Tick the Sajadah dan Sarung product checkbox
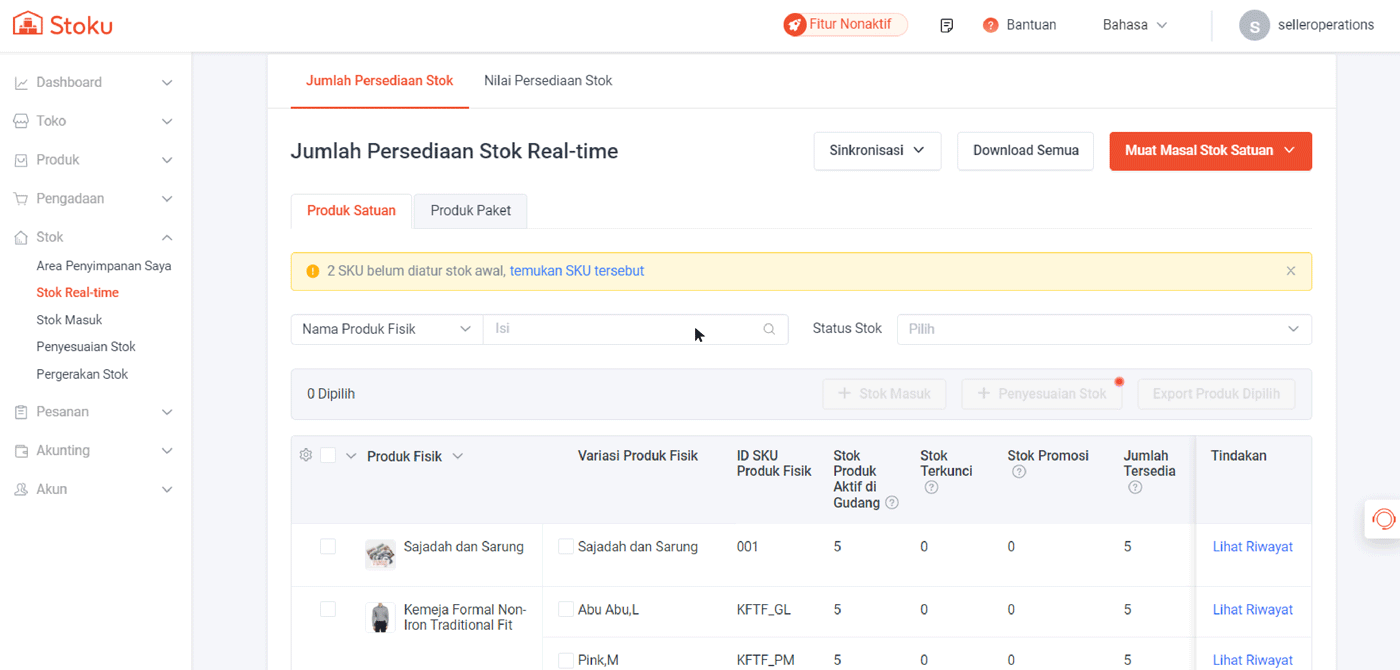The width and height of the screenshot is (1400, 670). coord(328,547)
